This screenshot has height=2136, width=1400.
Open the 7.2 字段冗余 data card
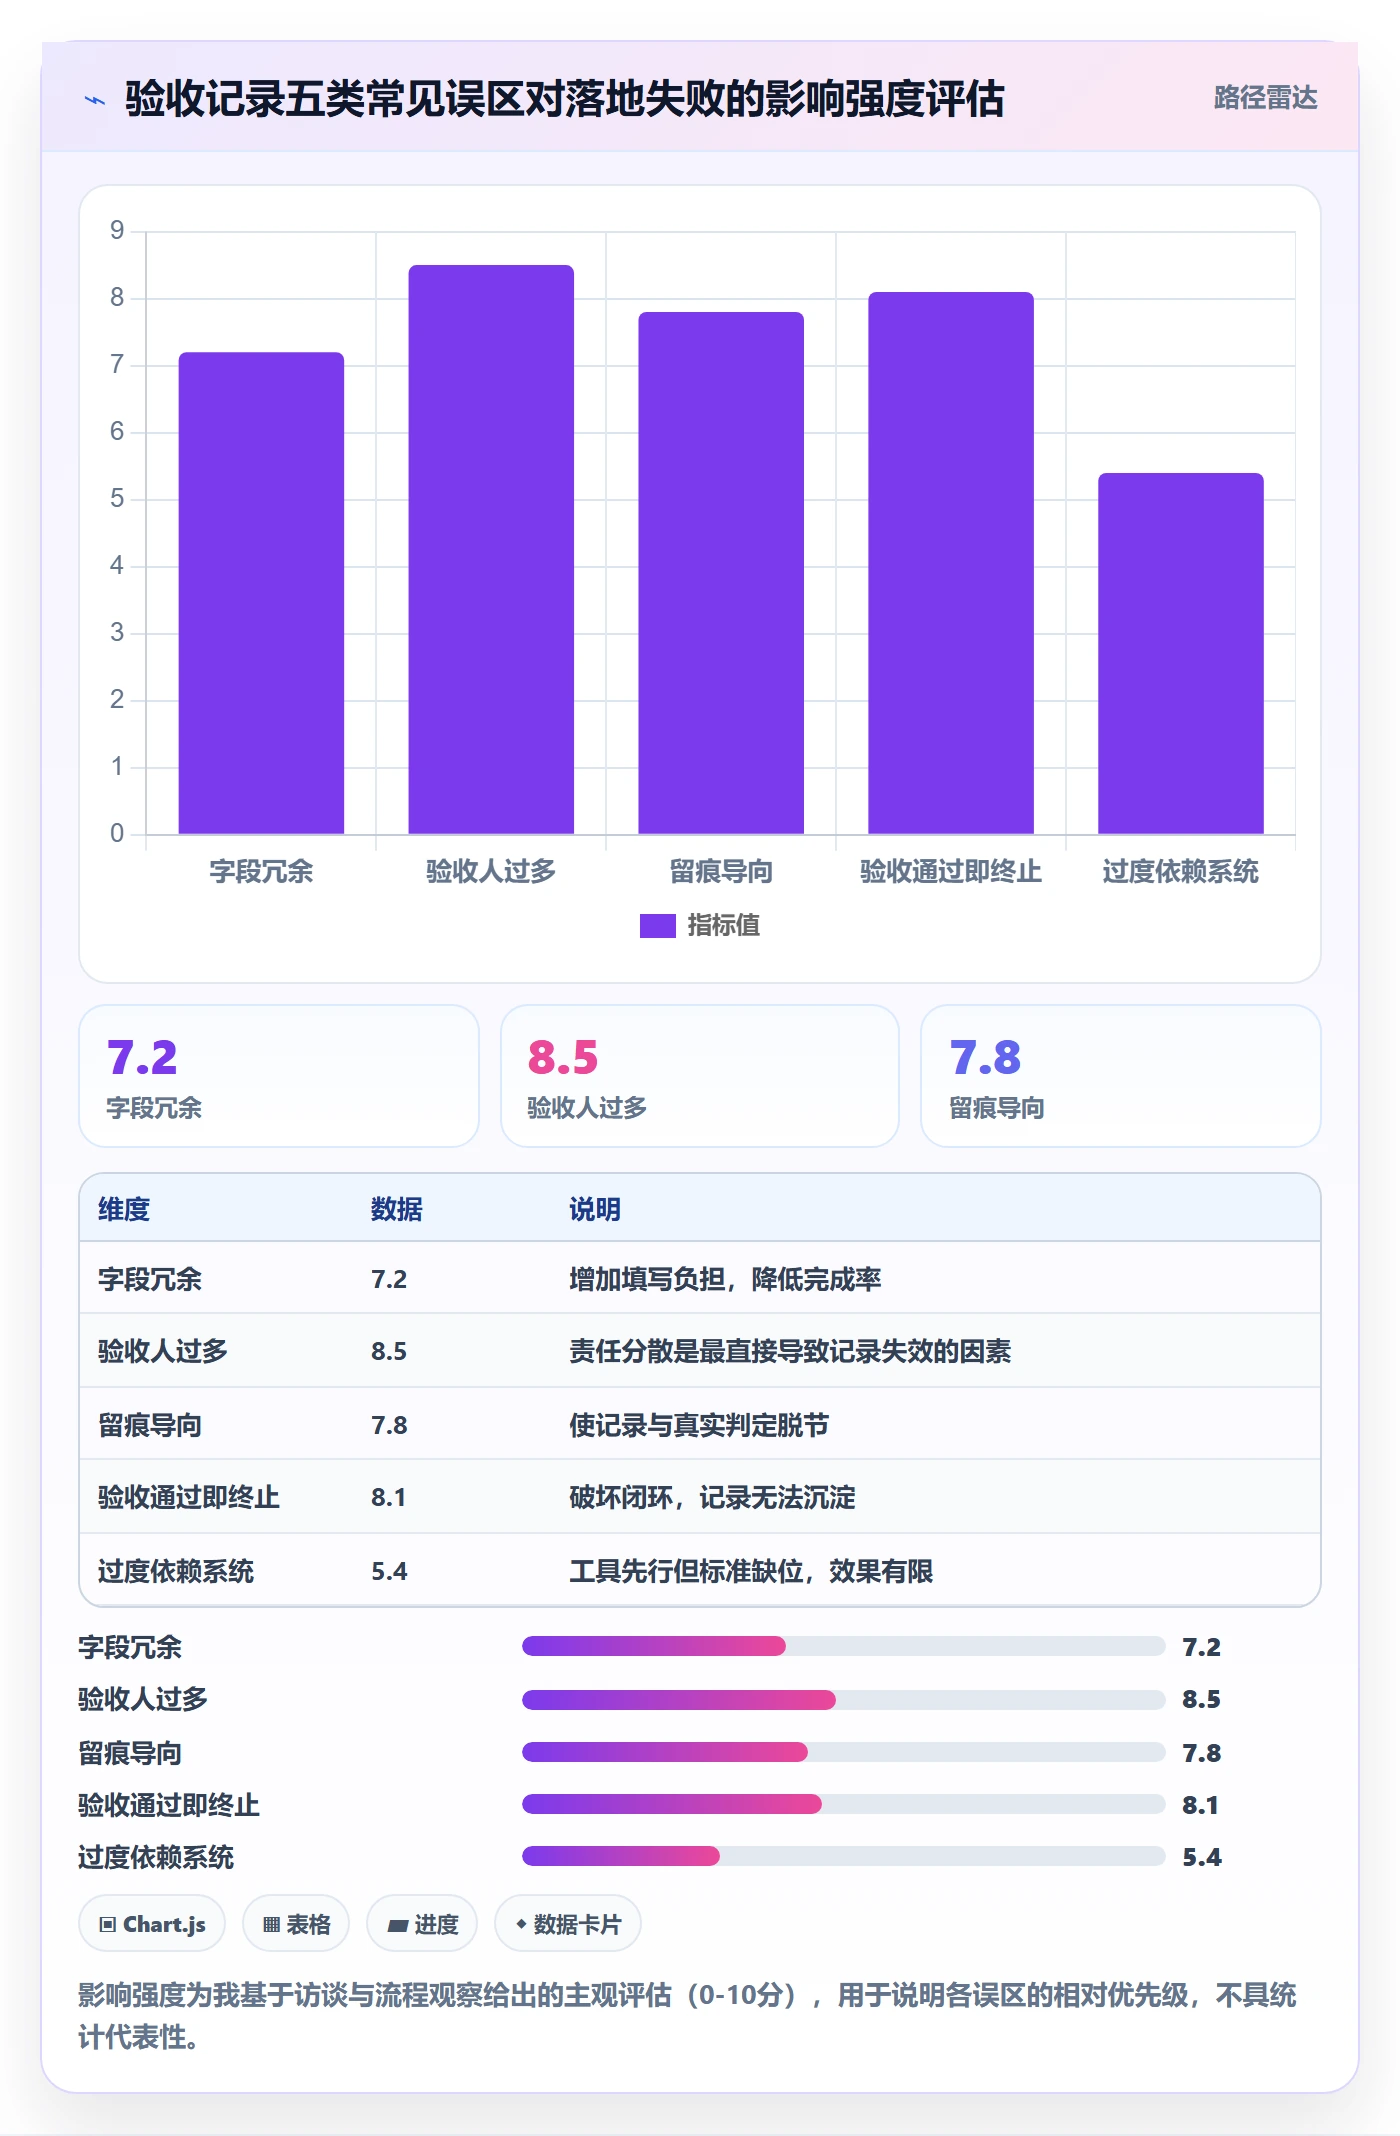pos(279,1076)
